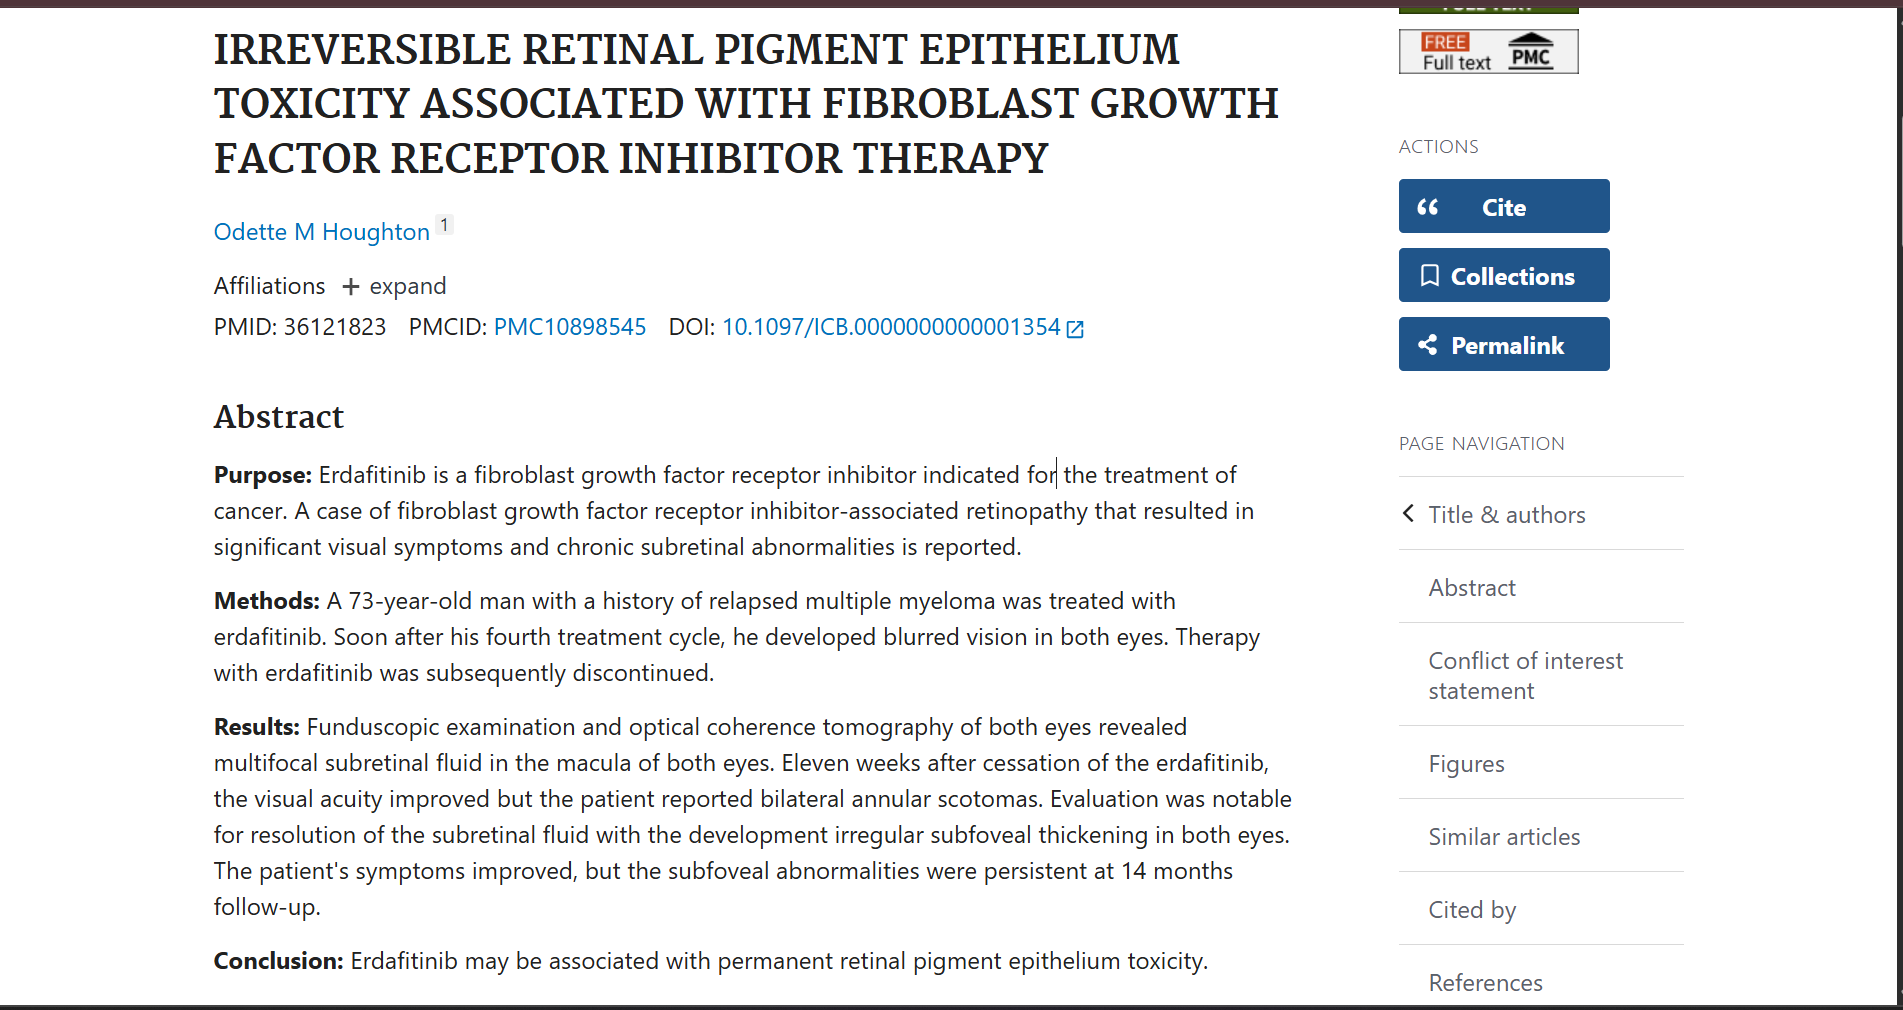Click the Permalink button
Screen dimensions: 1903x1010
click(1504, 344)
